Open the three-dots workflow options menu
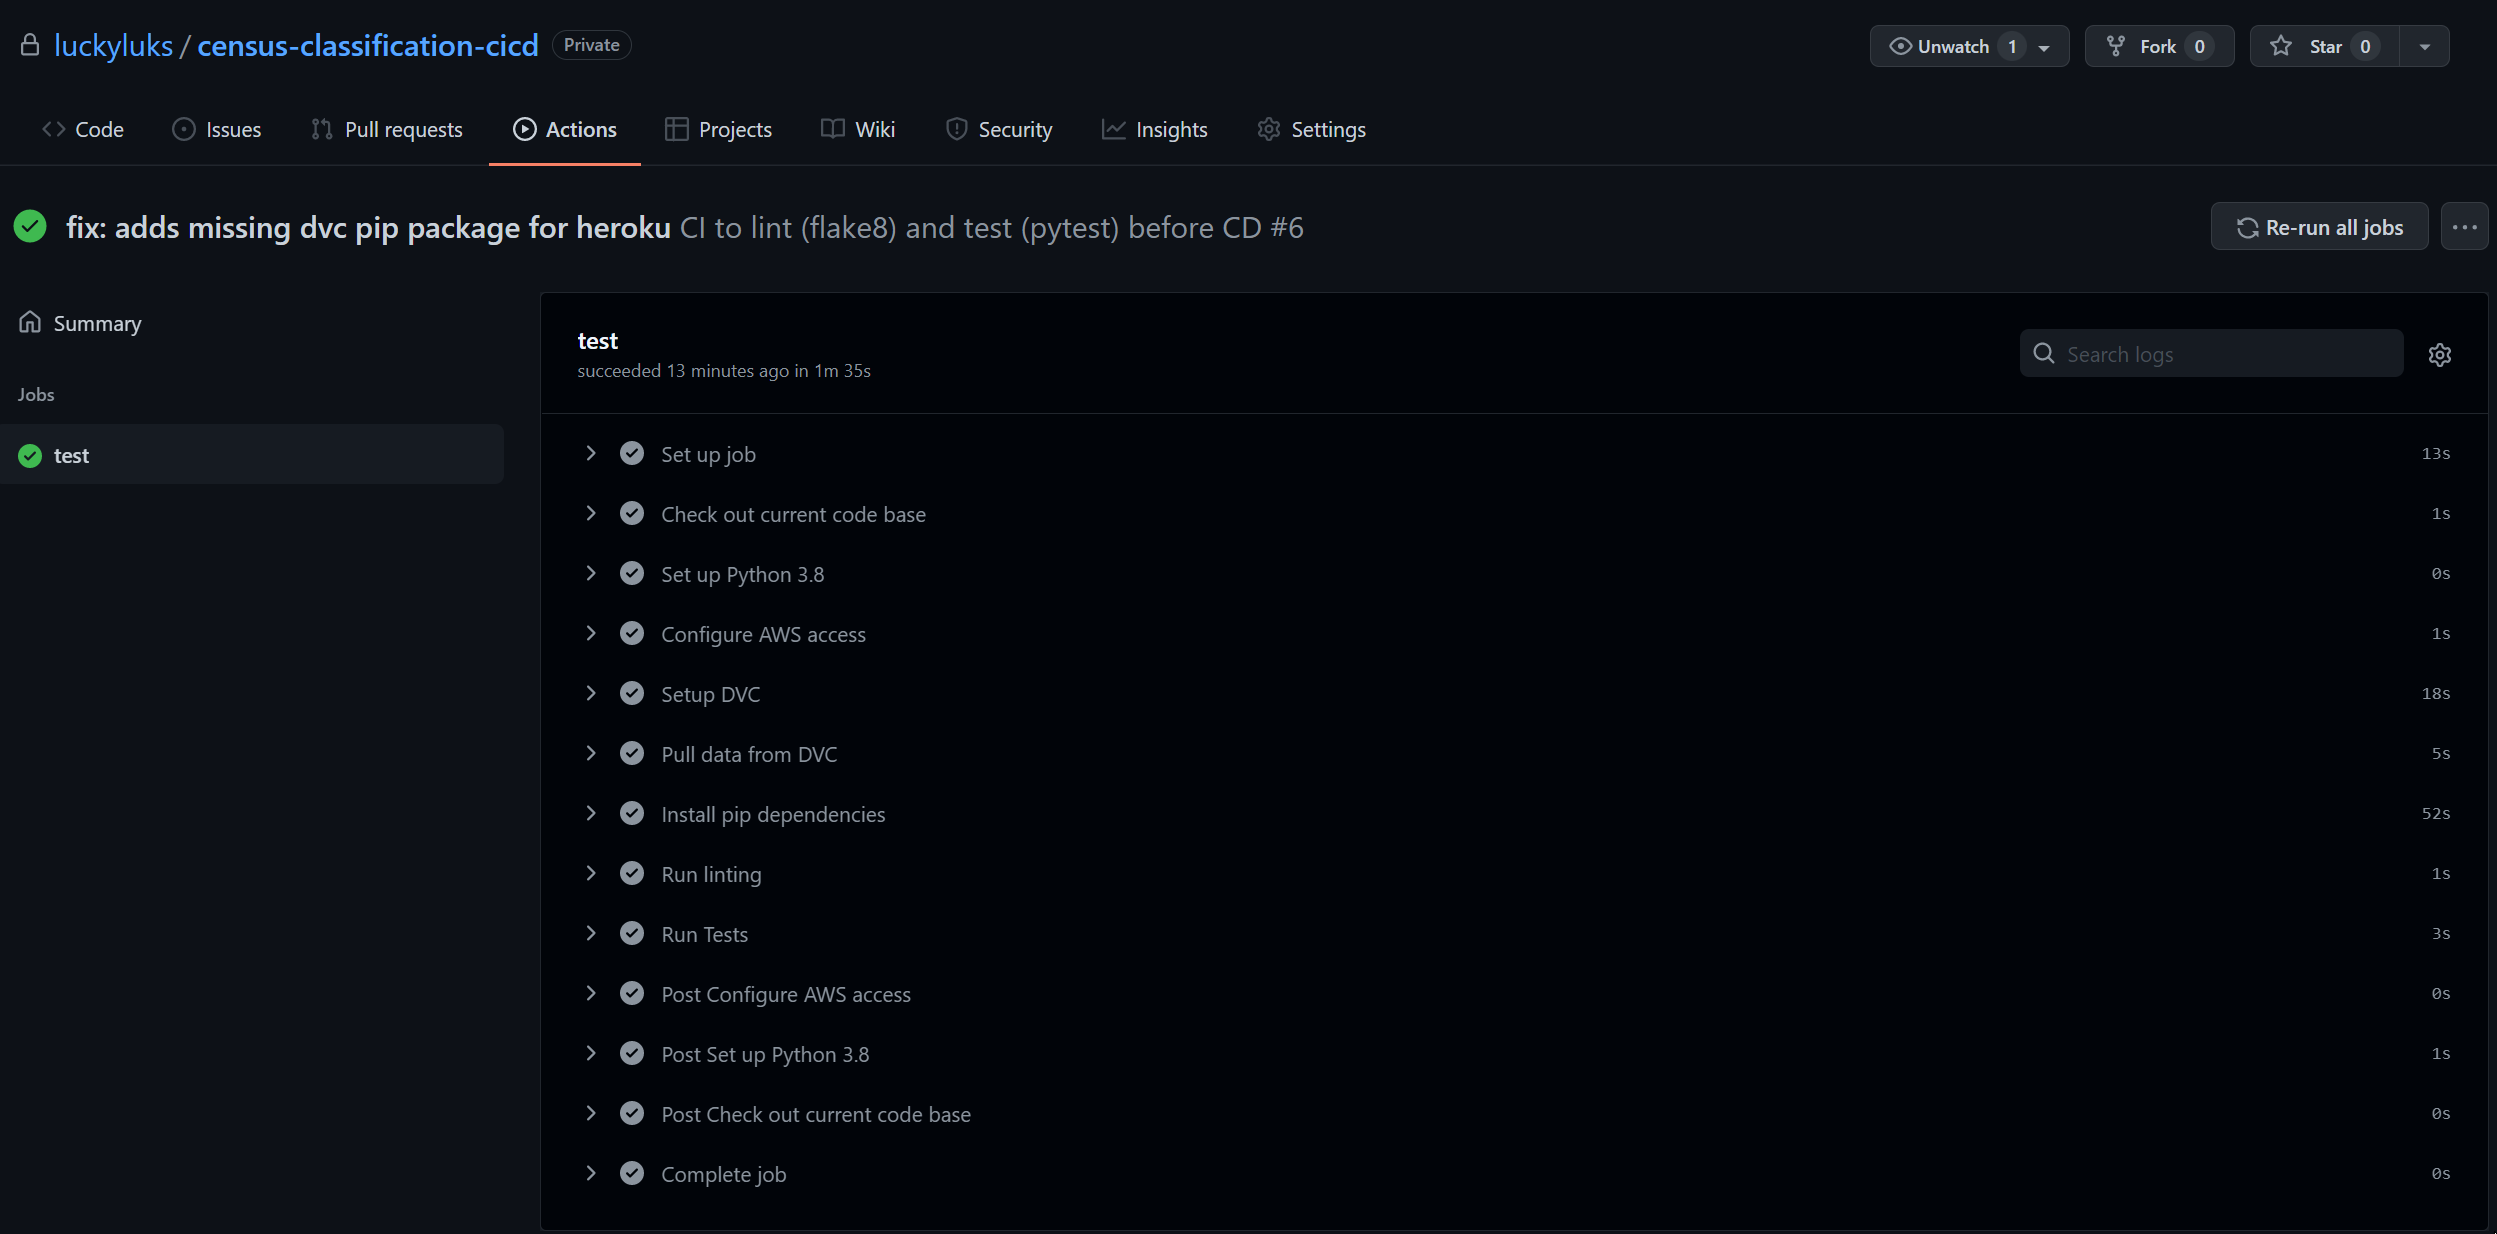Viewport: 2497px width, 1234px height. pyautogui.click(x=2464, y=227)
